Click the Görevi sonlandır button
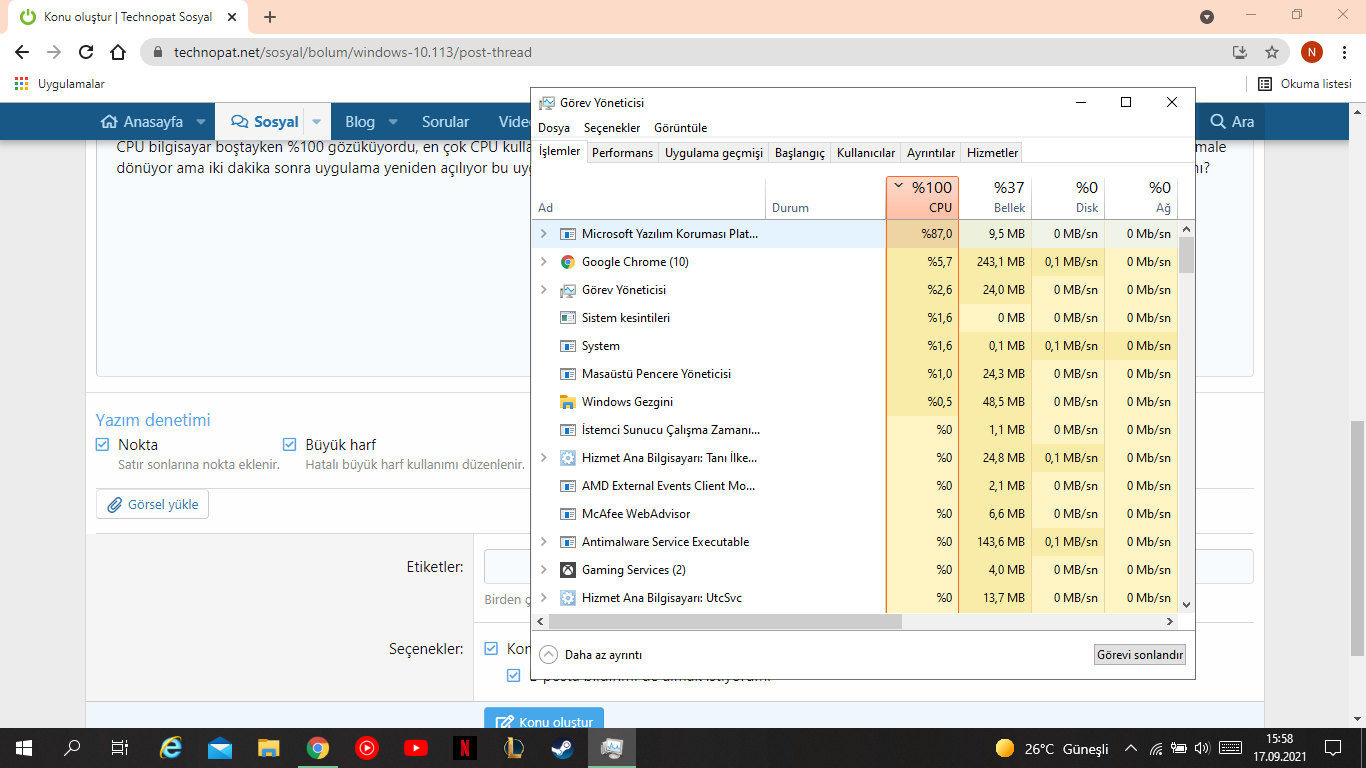1366x768 pixels. click(x=1140, y=655)
